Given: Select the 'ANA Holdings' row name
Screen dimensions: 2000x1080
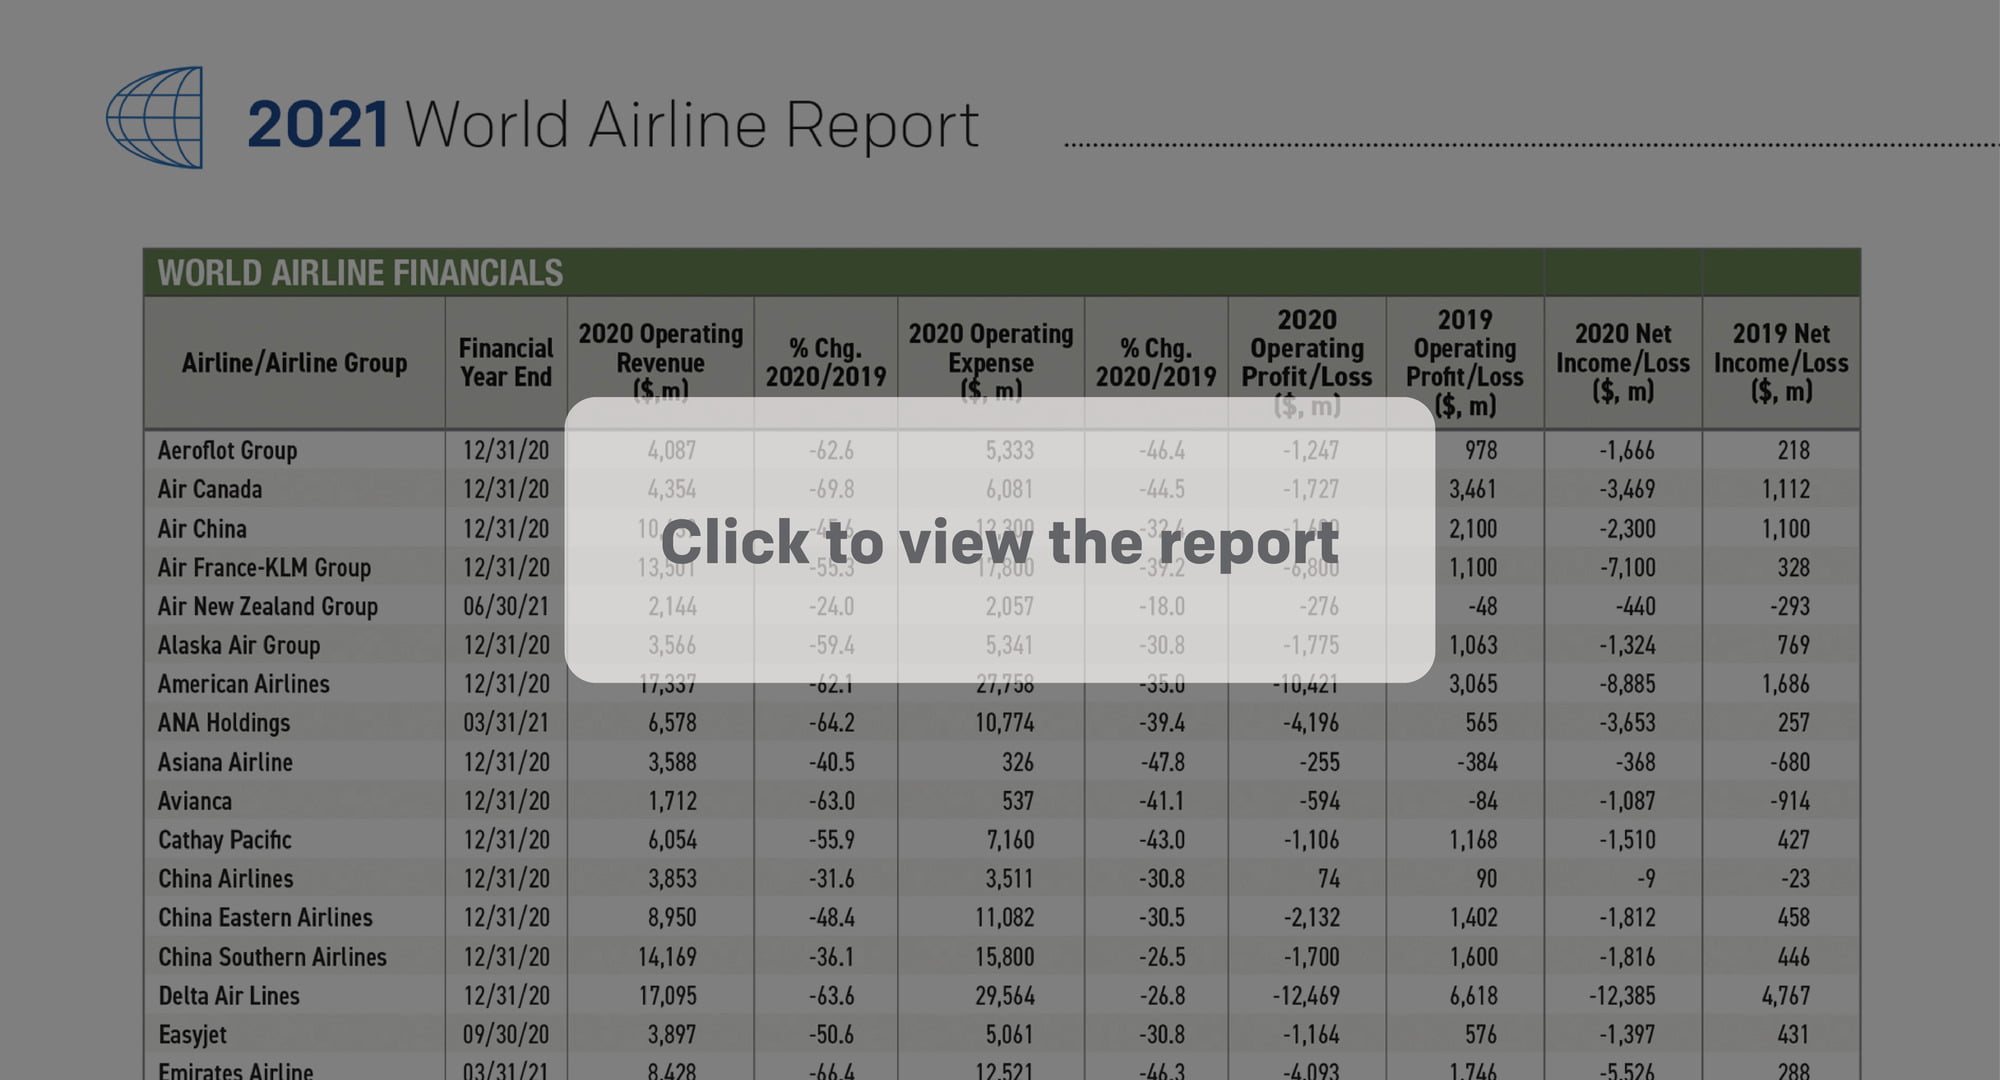Looking at the screenshot, I should point(224,724).
